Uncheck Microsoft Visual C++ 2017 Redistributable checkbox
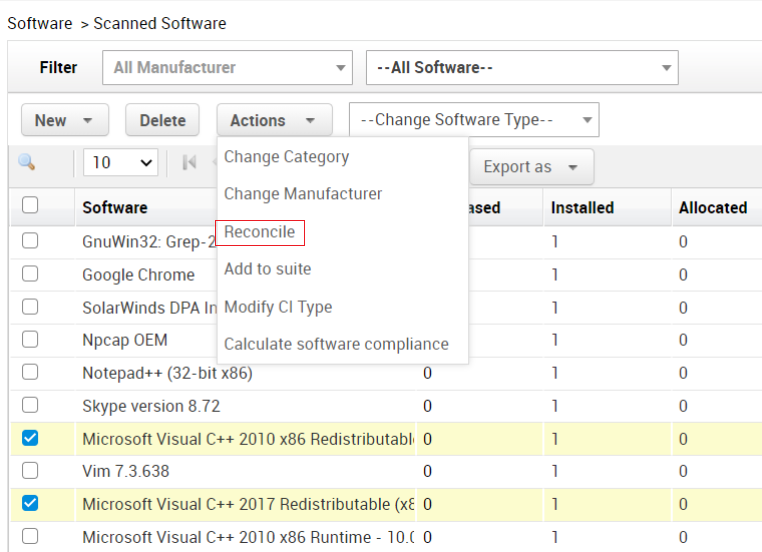The width and height of the screenshot is (762, 552). [x=30, y=503]
